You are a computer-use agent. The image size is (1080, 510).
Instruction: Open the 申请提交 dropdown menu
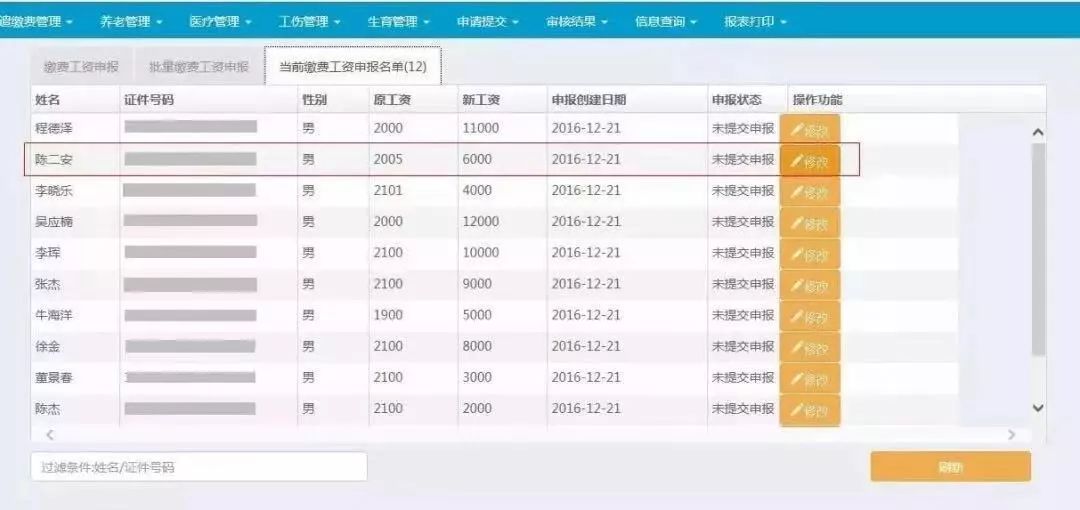click(488, 22)
